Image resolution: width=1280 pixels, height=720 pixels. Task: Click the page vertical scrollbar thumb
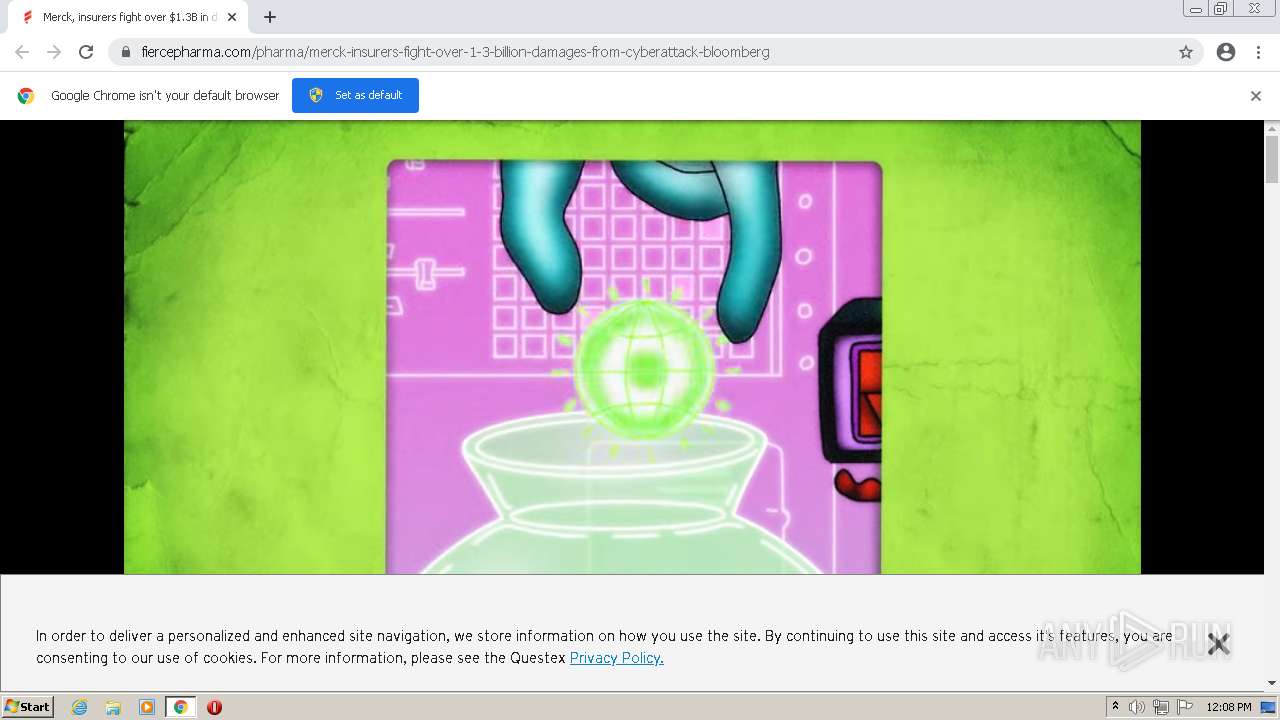click(1272, 160)
